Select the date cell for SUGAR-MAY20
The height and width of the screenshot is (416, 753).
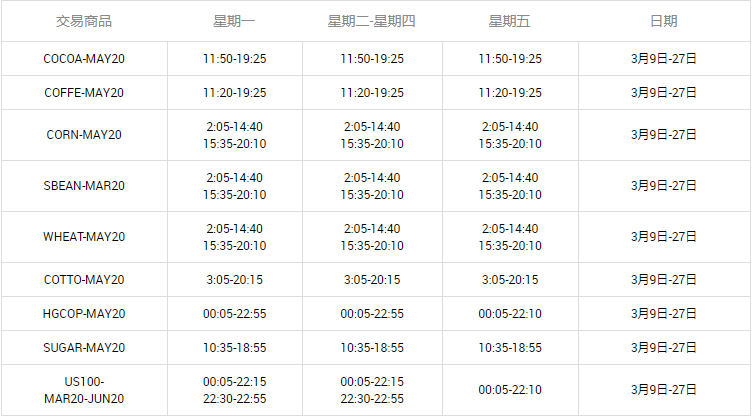[x=663, y=348]
